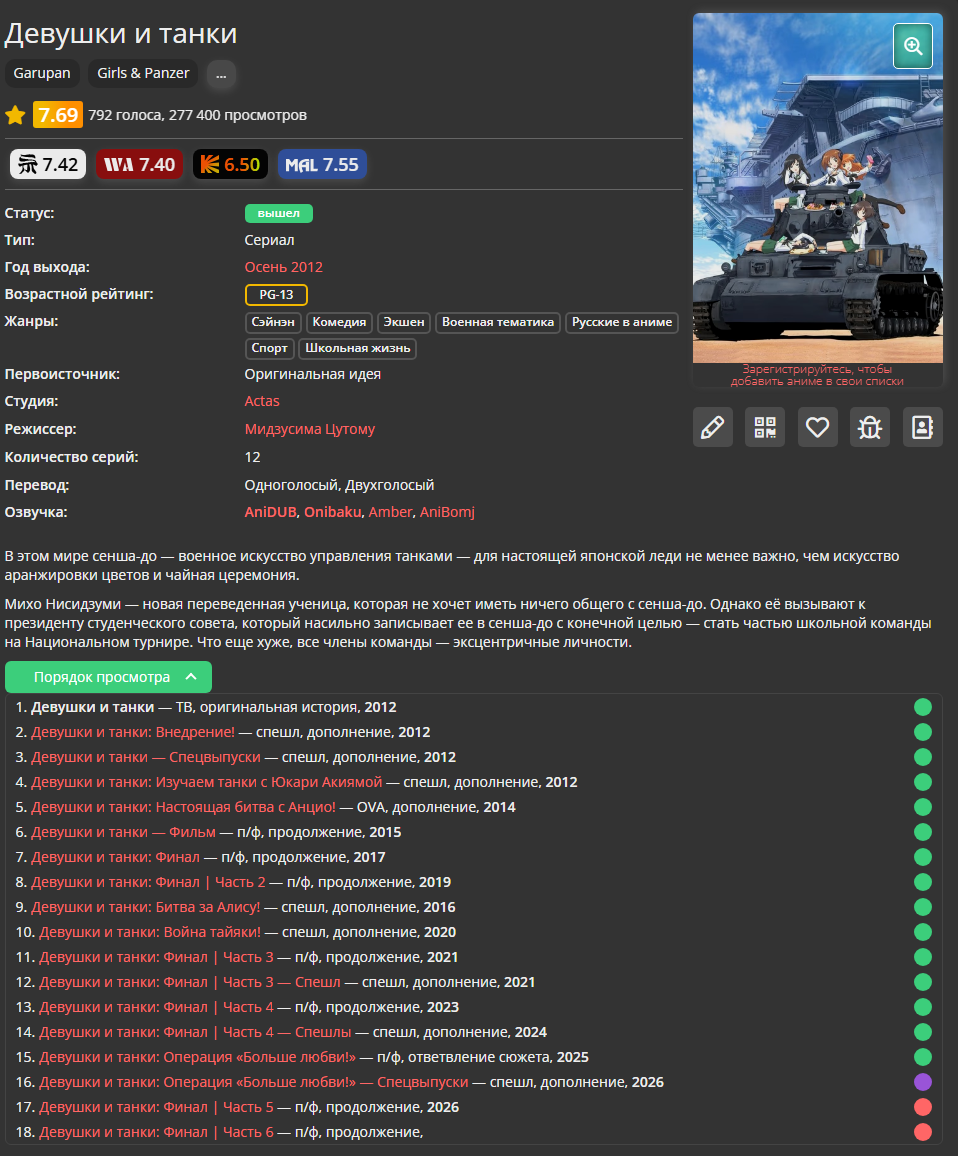This screenshot has width=958, height=1156.
Task: Click red status dot for Финал Часть 5
Action: [923, 1107]
